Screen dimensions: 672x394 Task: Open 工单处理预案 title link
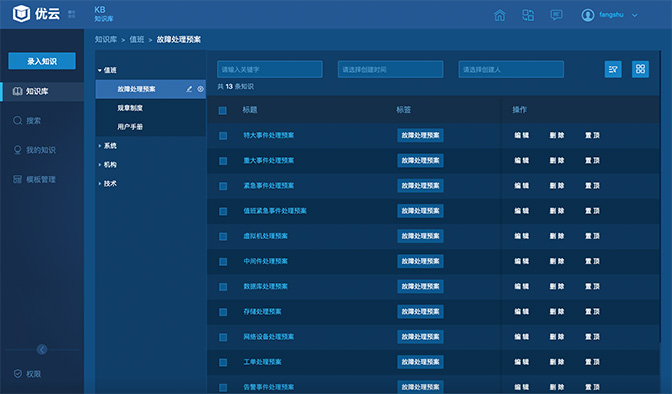tap(262, 362)
